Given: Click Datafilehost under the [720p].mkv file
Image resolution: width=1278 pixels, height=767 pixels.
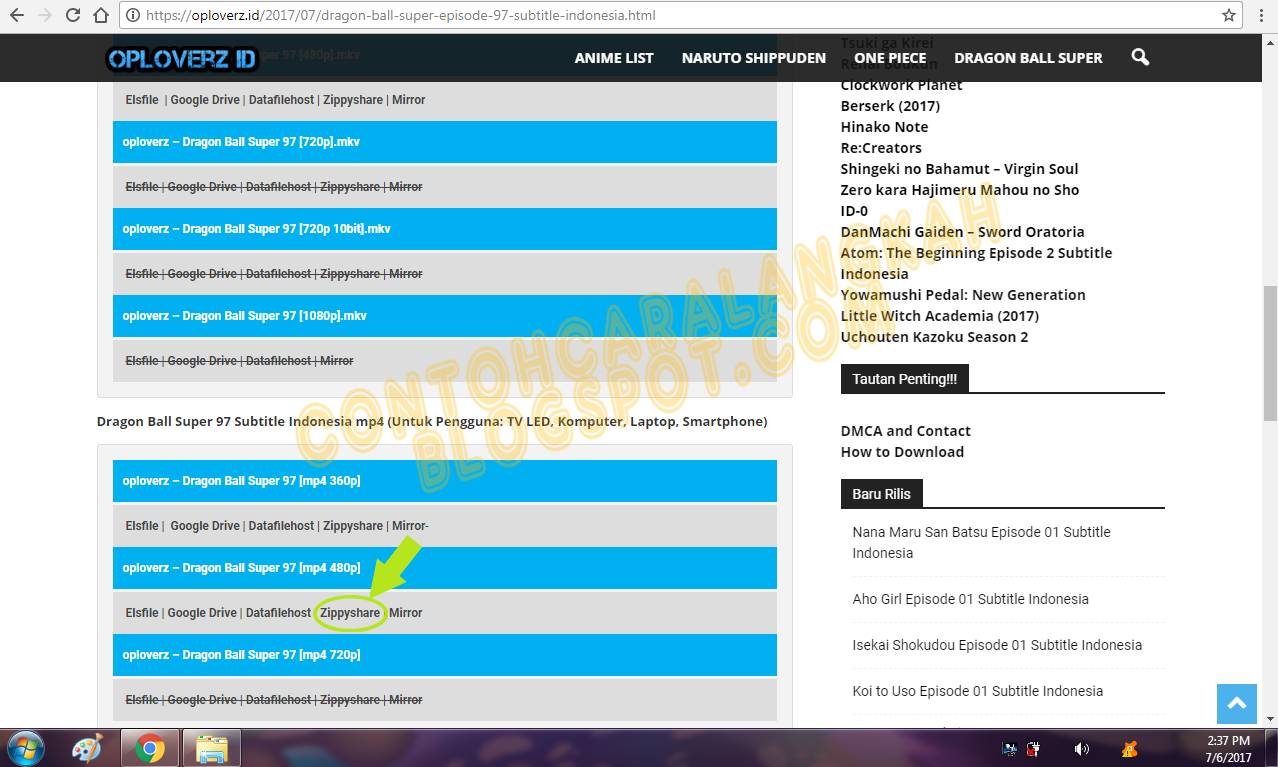Looking at the screenshot, I should point(278,187).
